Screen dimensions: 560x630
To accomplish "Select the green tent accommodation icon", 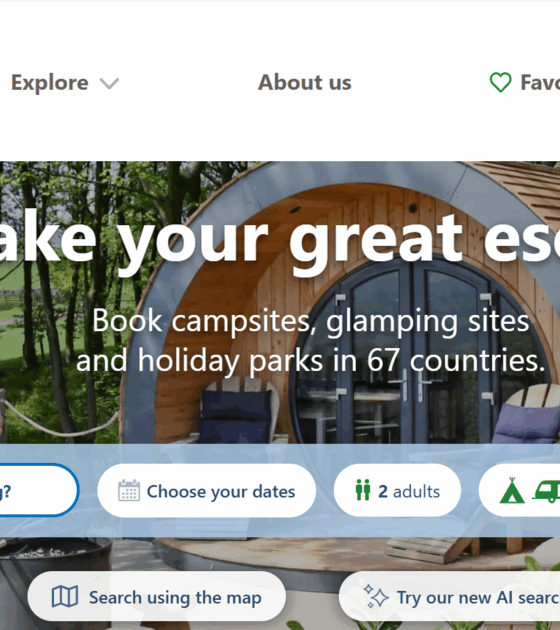I will click(x=512, y=491).
